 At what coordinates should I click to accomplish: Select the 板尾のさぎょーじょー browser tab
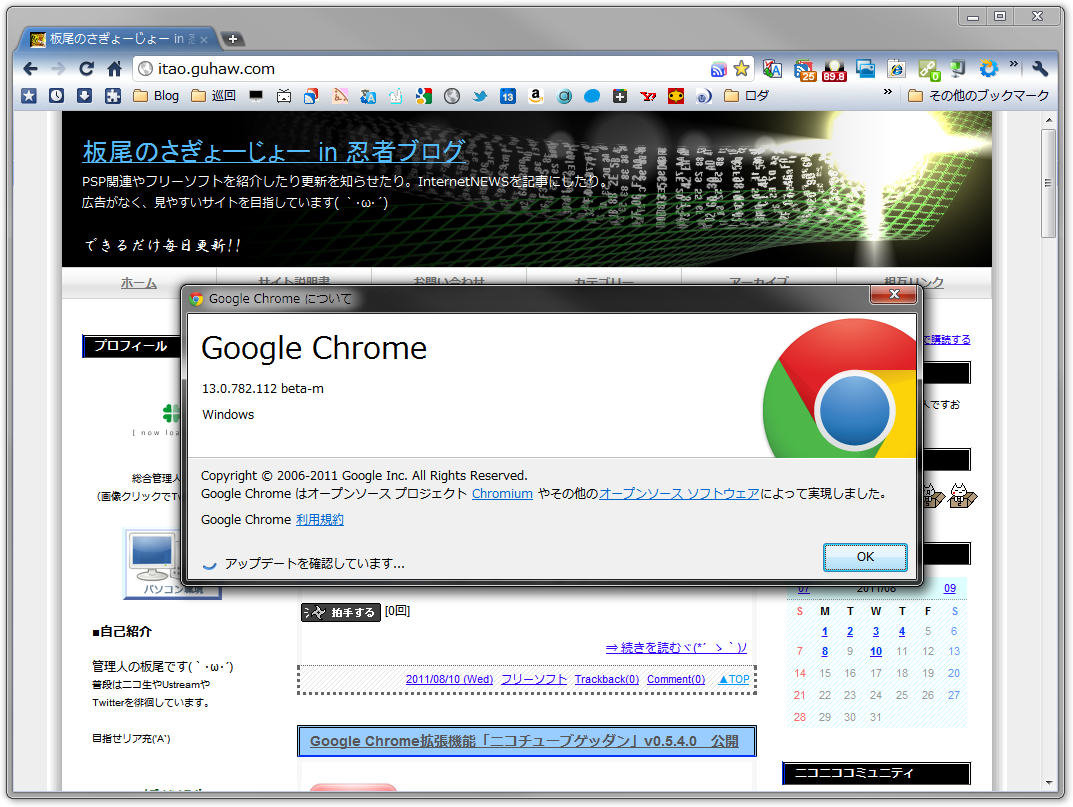pos(116,39)
